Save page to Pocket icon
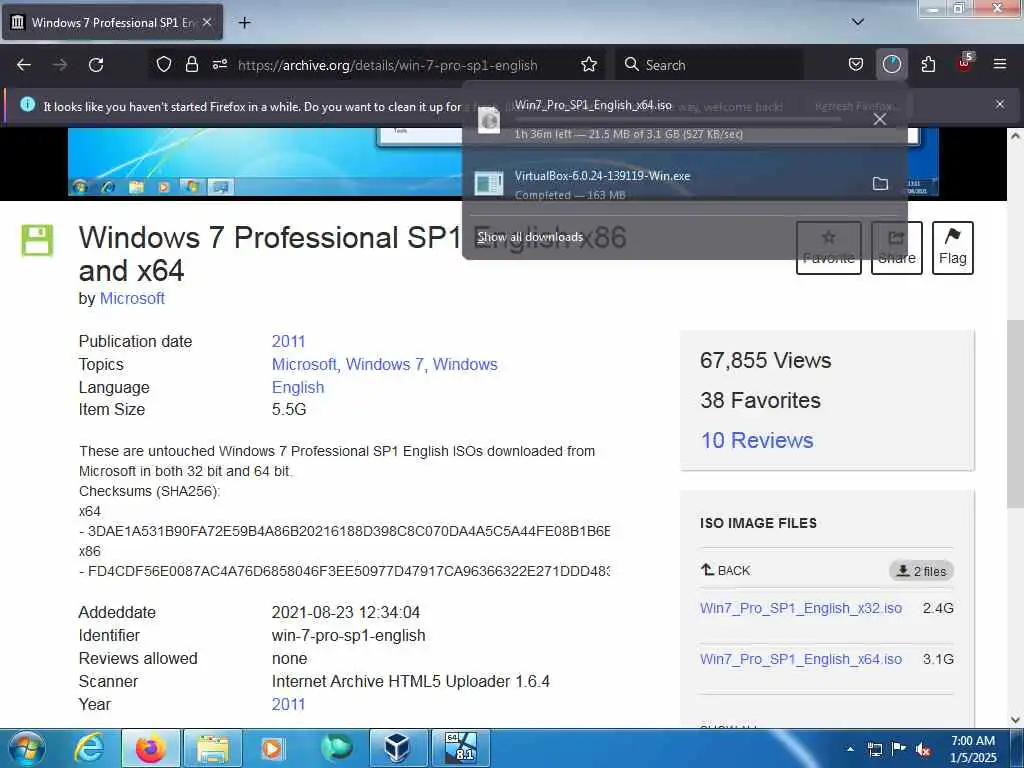 click(x=856, y=65)
